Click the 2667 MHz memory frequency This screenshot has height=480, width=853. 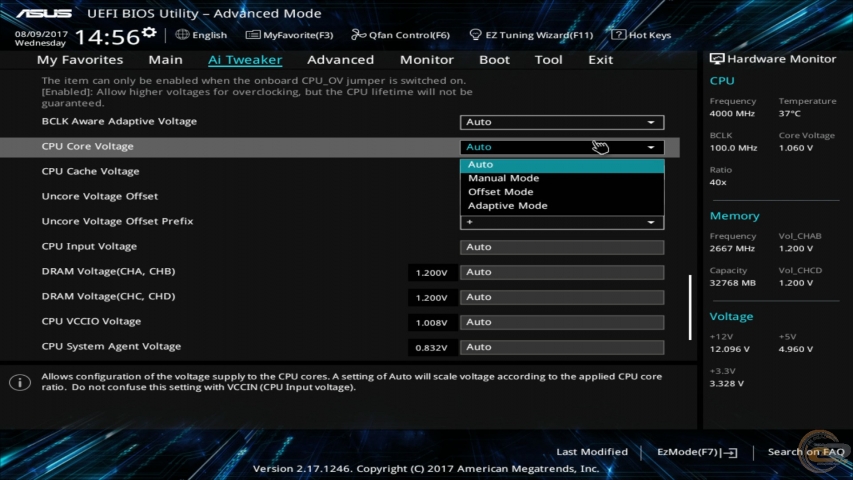tap(732, 249)
